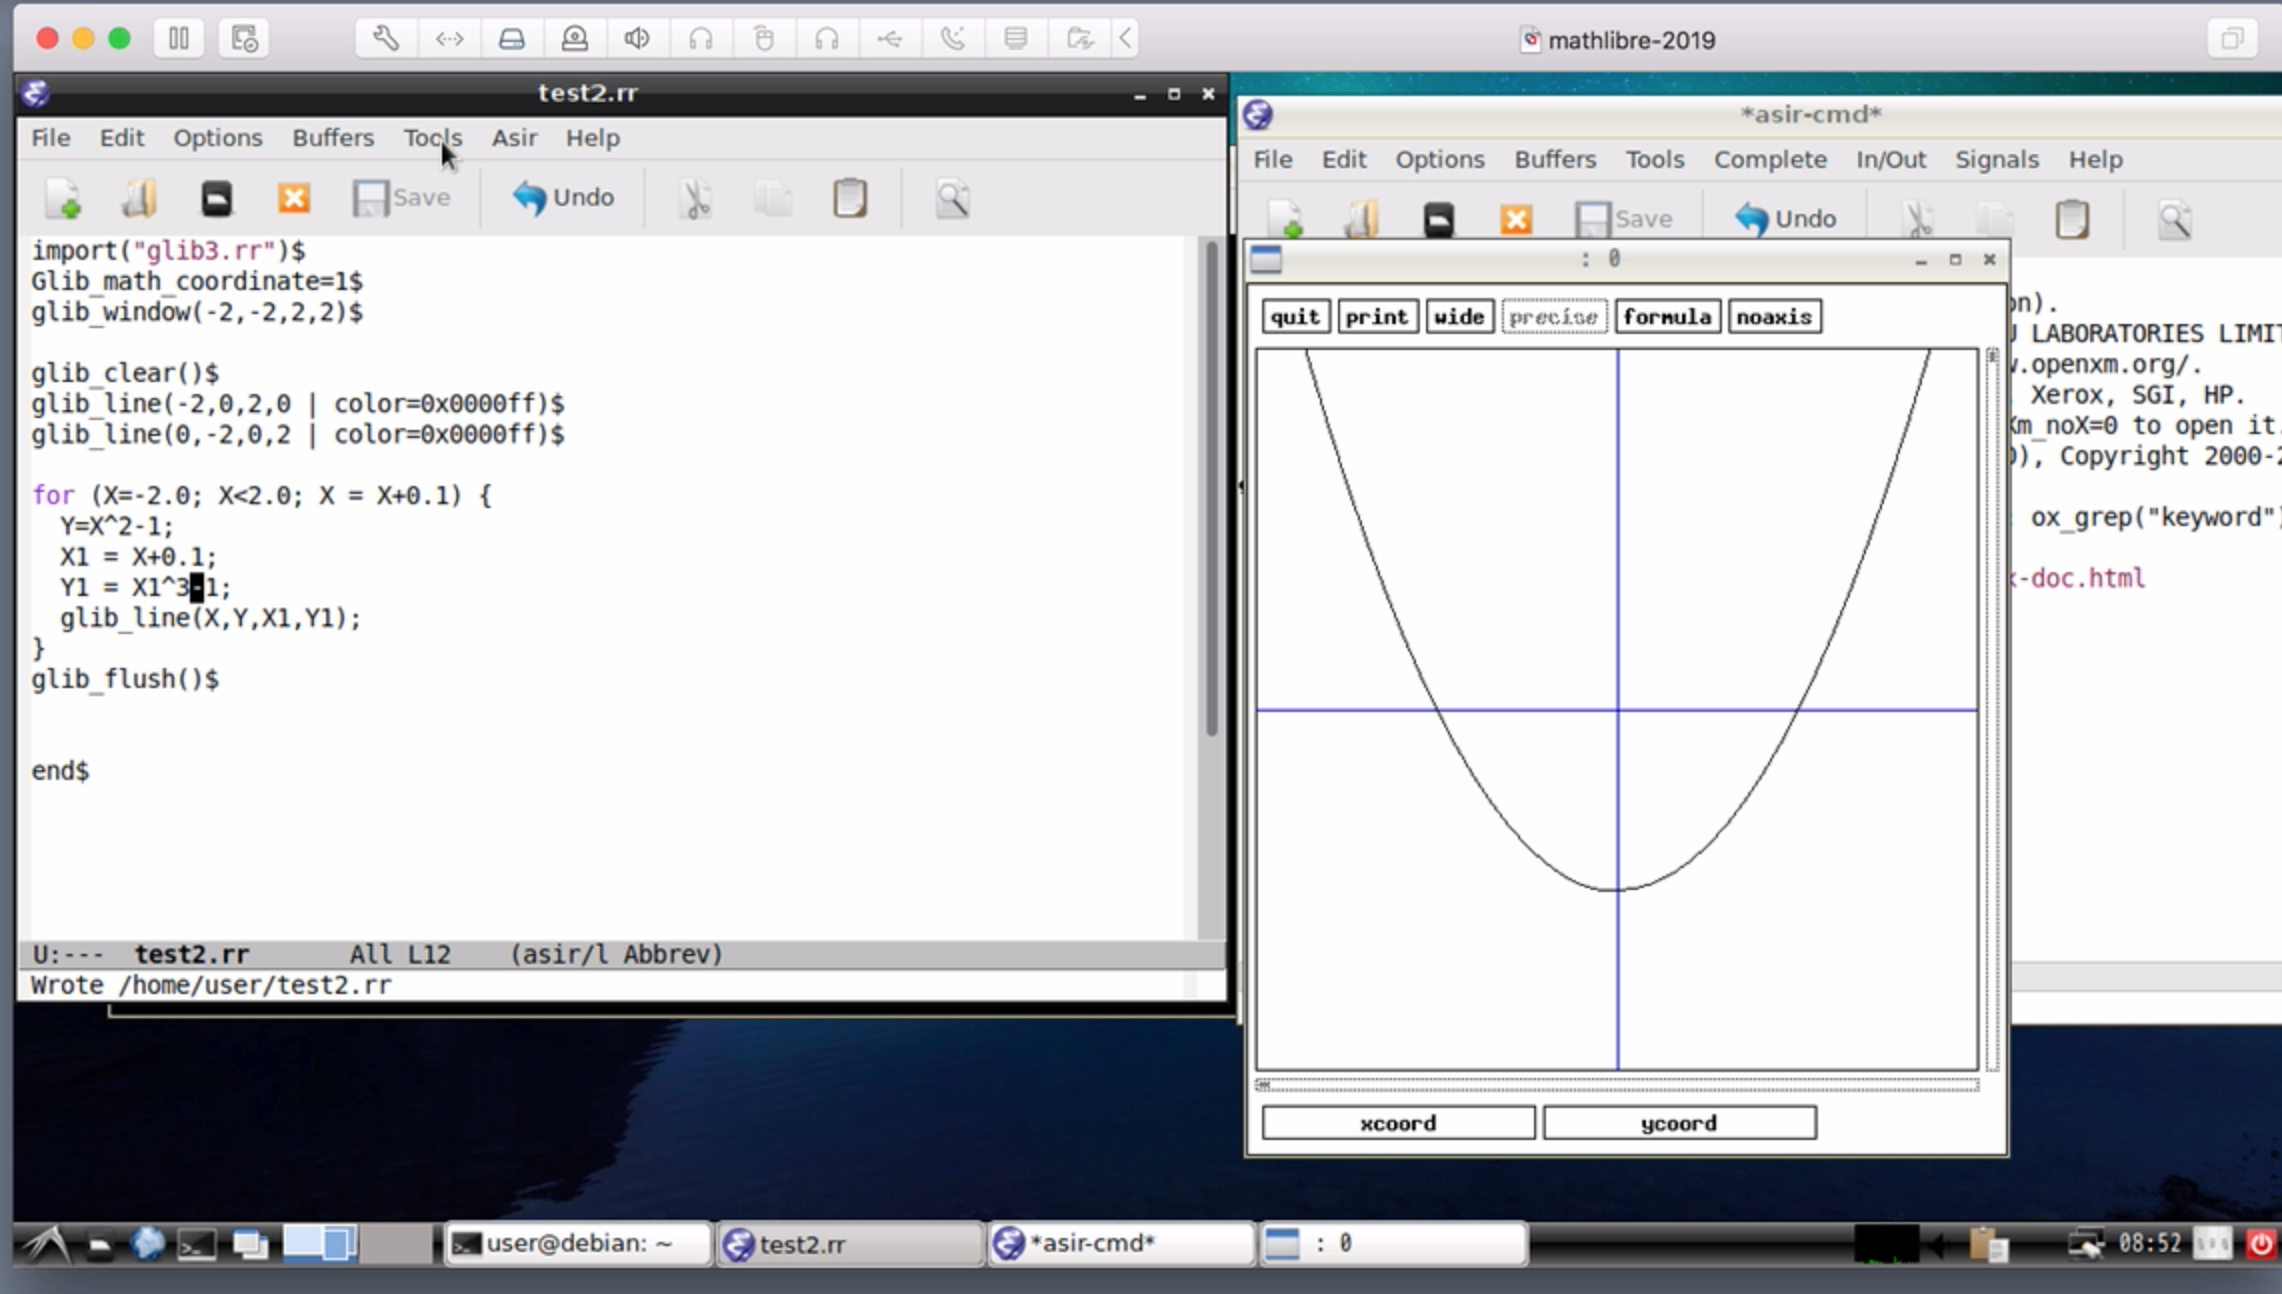Click the paste clipboard icon in asir-cmd toolbar
2282x1294 pixels.
(x=2072, y=219)
